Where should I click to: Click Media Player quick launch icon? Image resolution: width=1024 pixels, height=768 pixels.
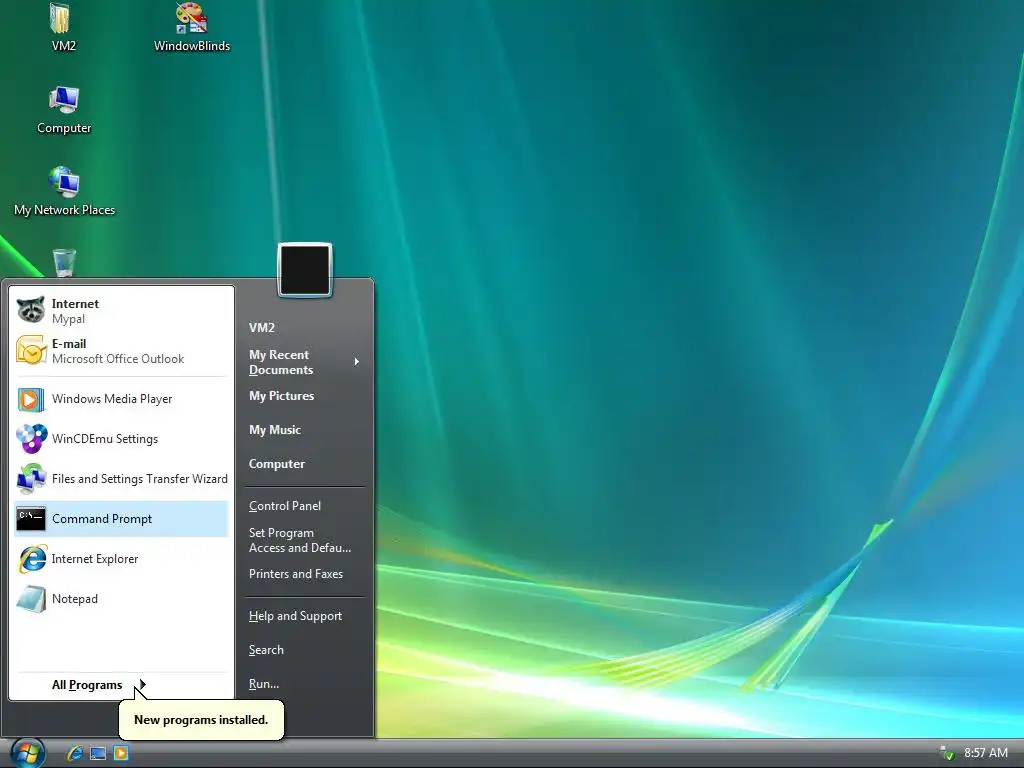click(x=121, y=754)
